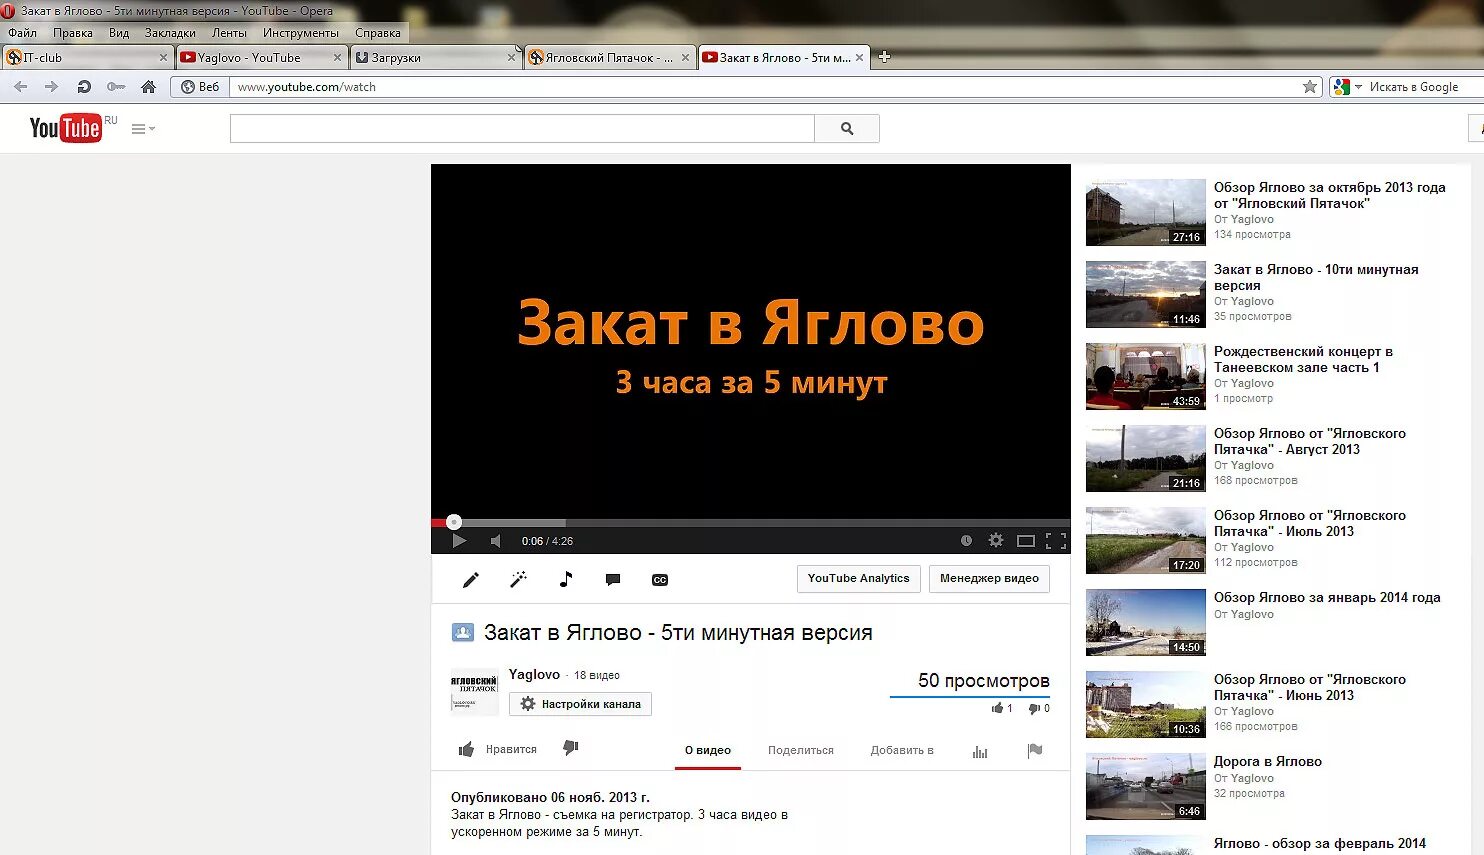The image size is (1484, 855).
Task: Like the video with Нравится thumbs up
Action: point(497,749)
